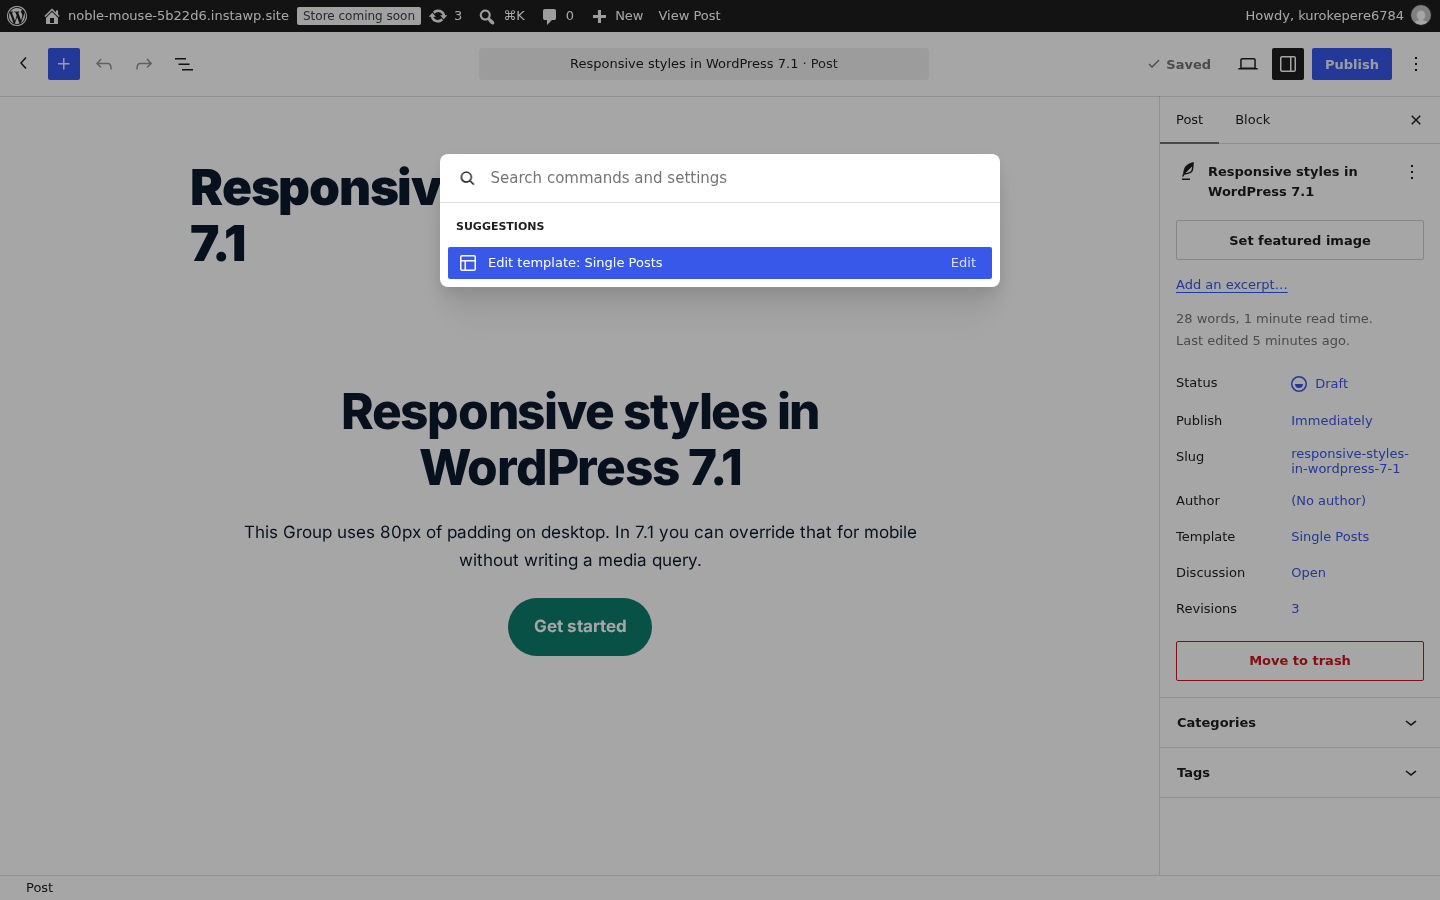Click the Get started button block
The image size is (1440, 900).
coord(580,627)
